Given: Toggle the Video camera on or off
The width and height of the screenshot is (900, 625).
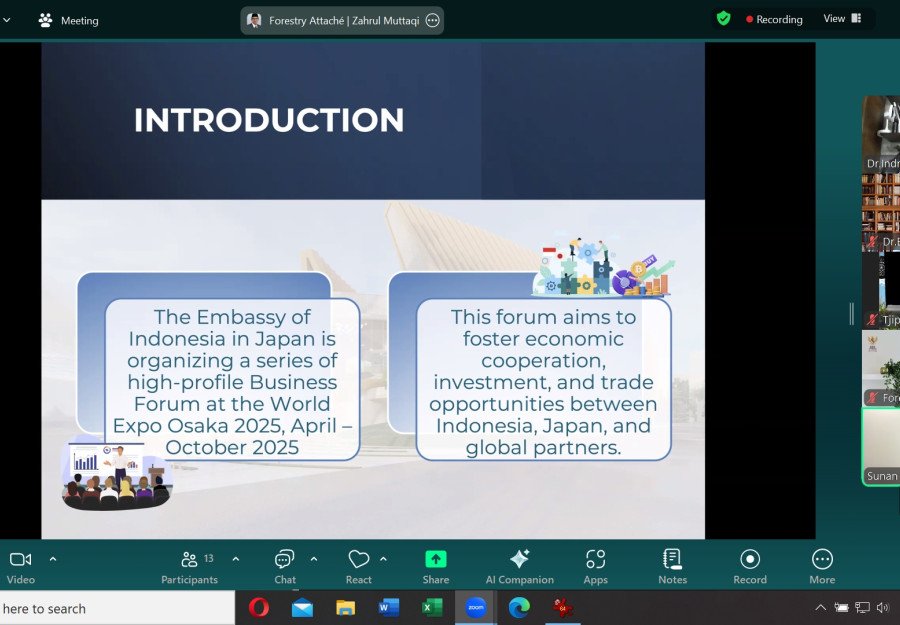Looking at the screenshot, I should (20, 565).
